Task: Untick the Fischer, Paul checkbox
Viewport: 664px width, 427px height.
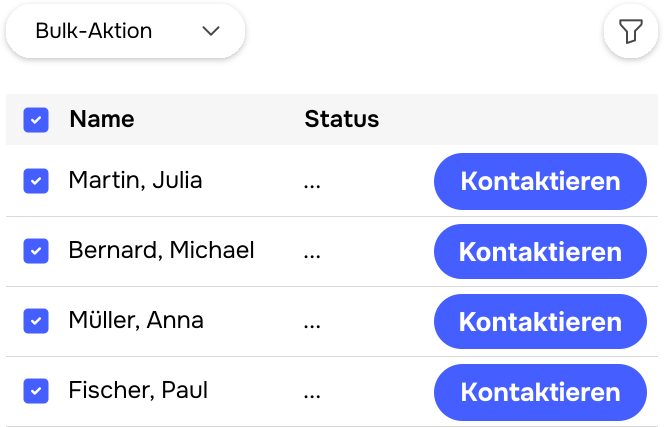Action: click(36, 391)
